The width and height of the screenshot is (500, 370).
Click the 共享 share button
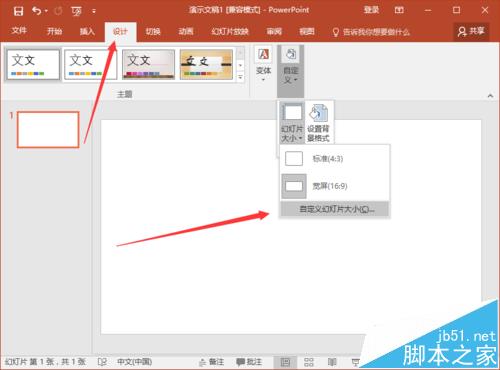click(x=471, y=31)
